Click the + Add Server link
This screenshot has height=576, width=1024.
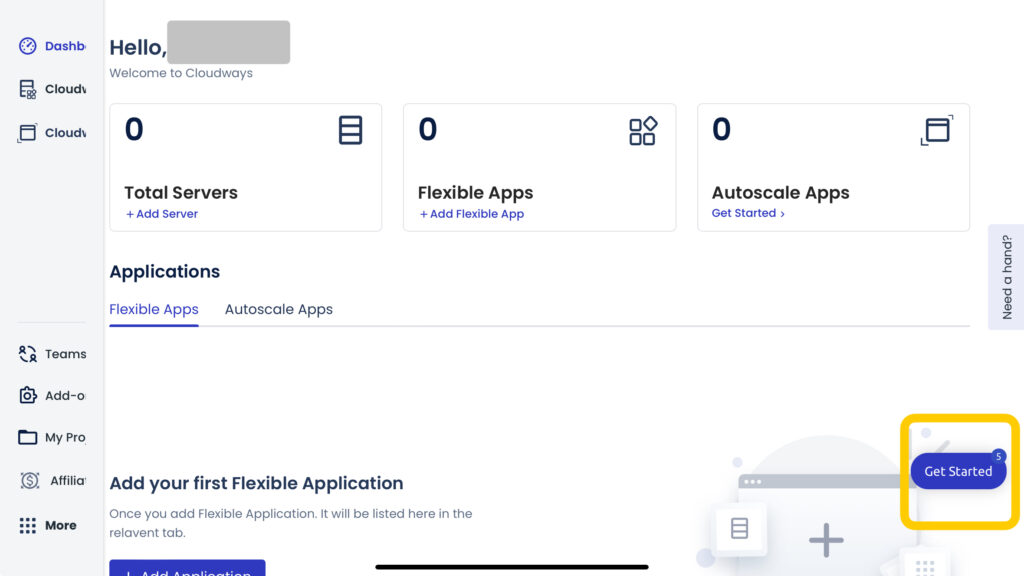coord(162,214)
